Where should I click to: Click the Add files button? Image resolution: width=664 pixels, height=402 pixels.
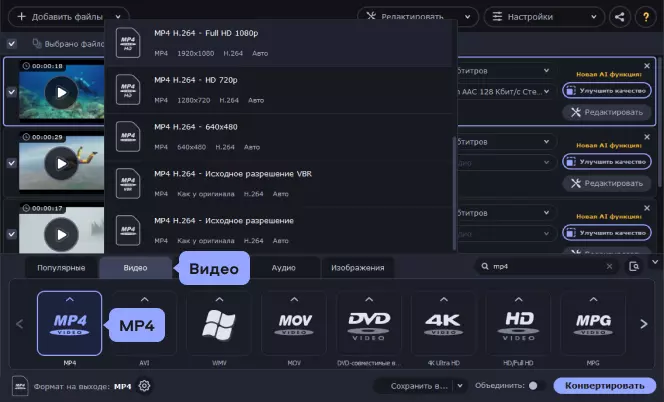coord(61,17)
